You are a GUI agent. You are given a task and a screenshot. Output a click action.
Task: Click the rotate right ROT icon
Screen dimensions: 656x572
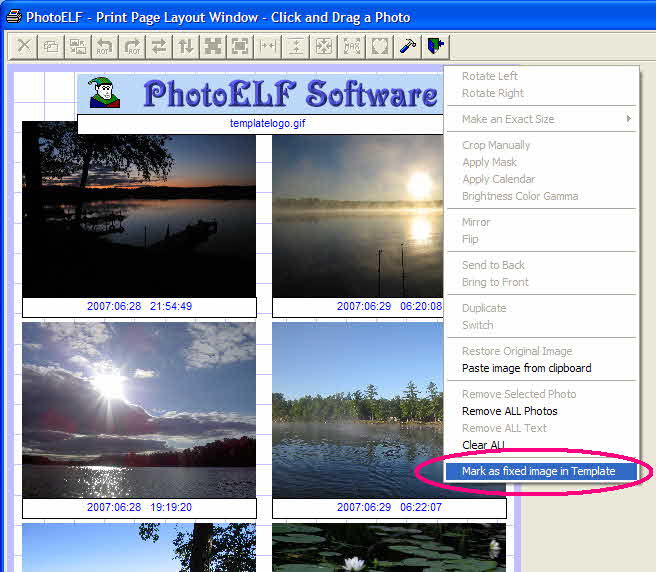[132, 46]
